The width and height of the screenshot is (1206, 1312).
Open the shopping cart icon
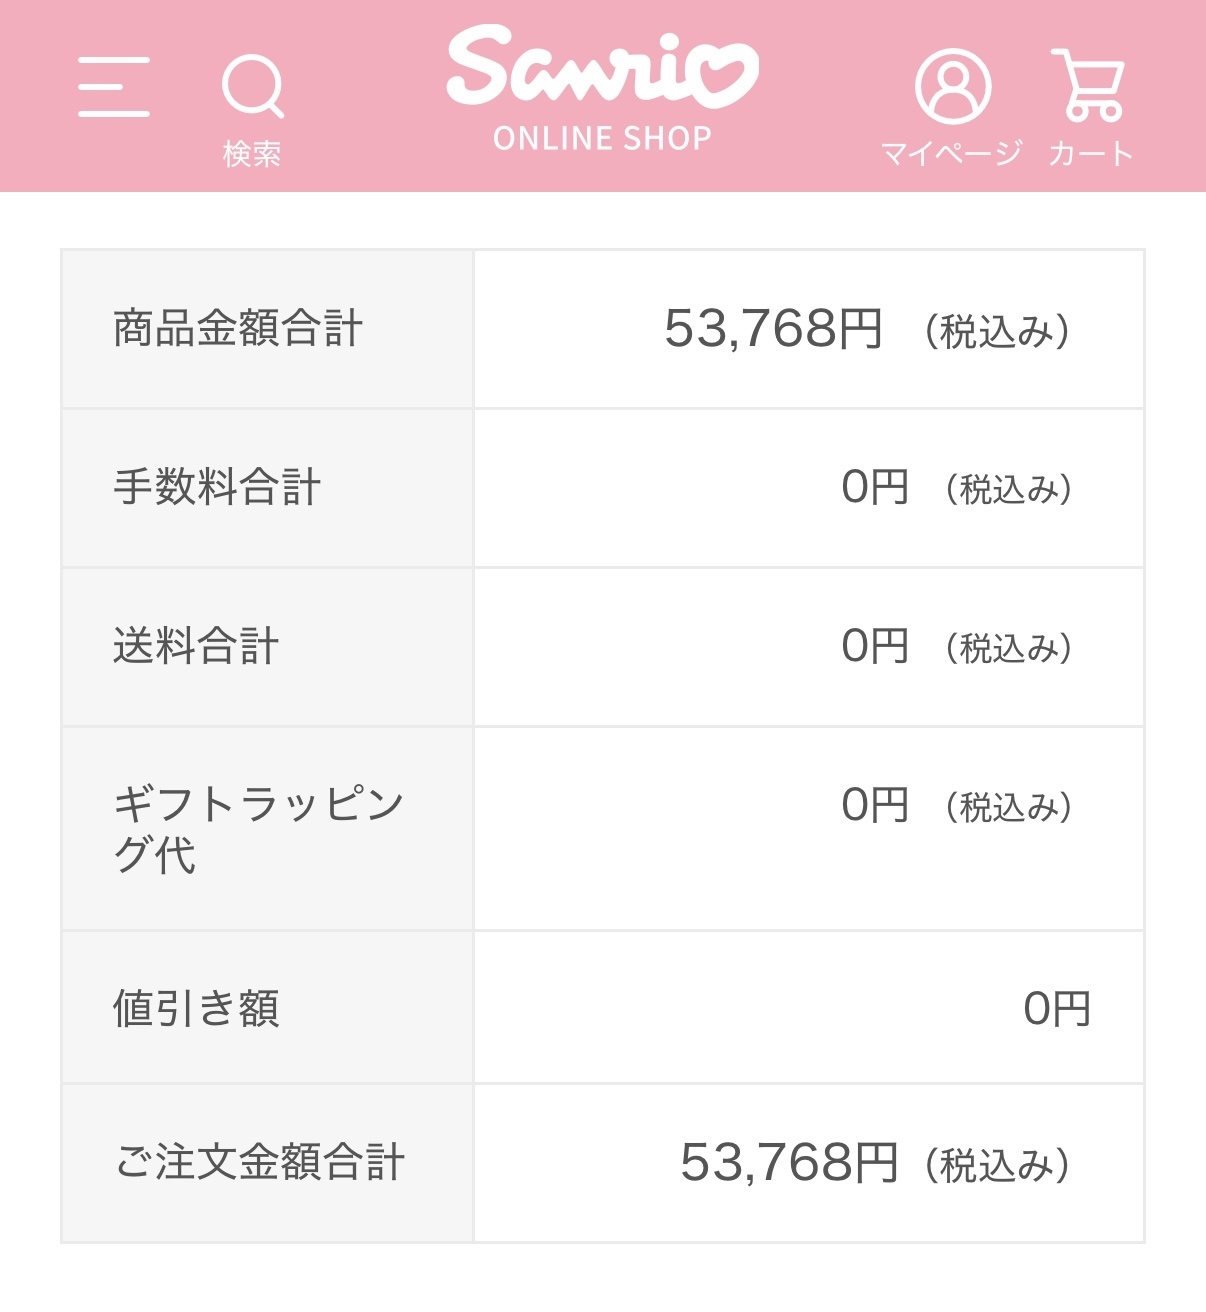pyautogui.click(x=1089, y=85)
